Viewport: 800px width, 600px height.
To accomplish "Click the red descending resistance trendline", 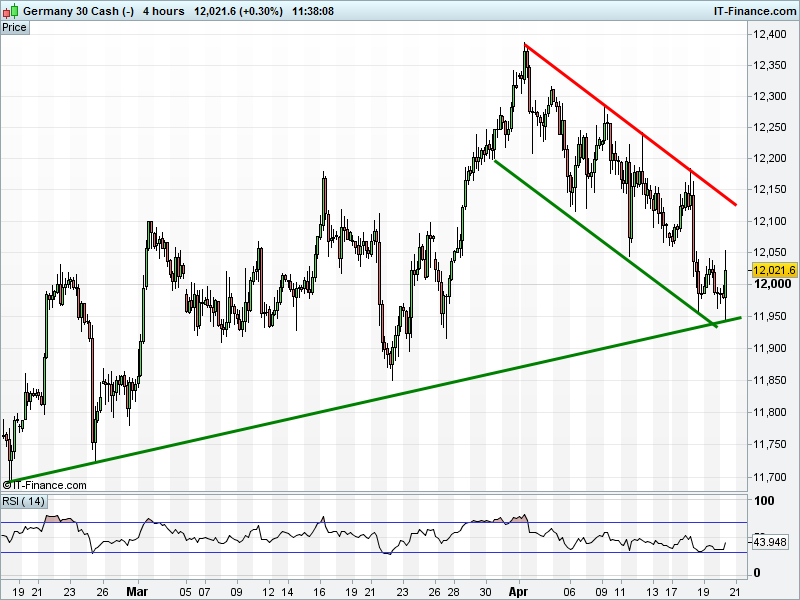I will (x=630, y=125).
